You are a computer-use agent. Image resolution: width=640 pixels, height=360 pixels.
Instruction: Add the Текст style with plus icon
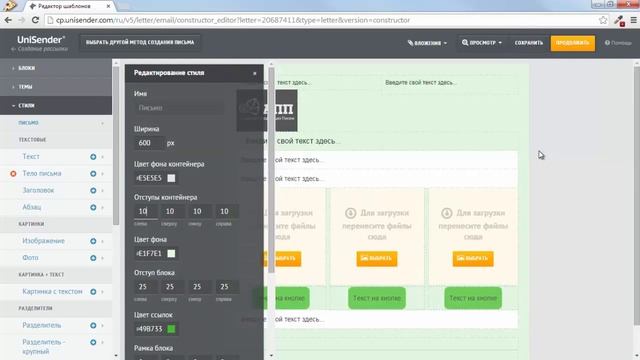(x=93, y=157)
